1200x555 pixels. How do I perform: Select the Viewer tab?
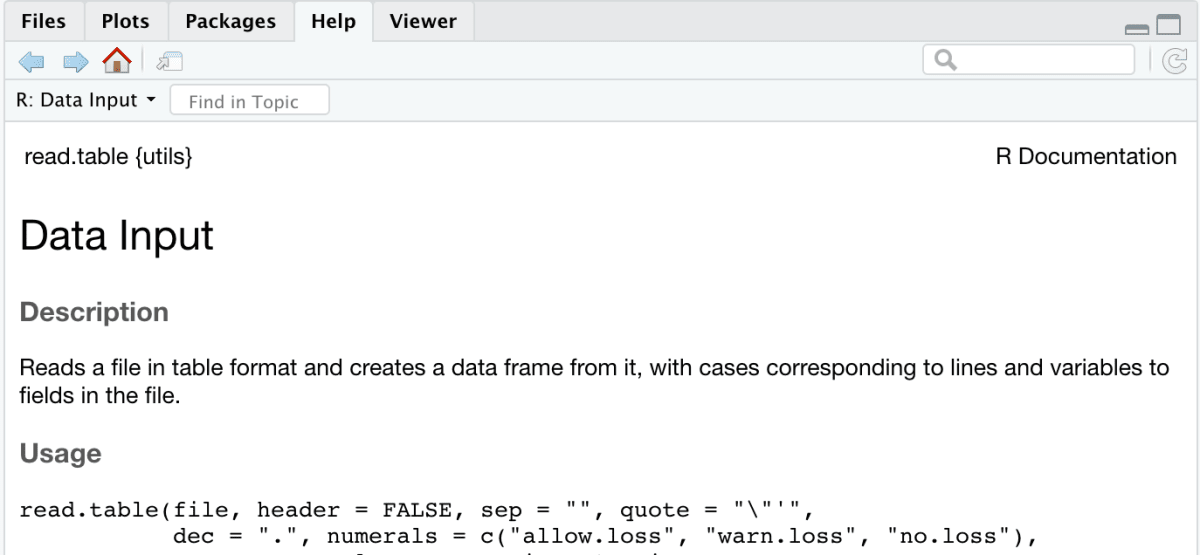click(423, 21)
